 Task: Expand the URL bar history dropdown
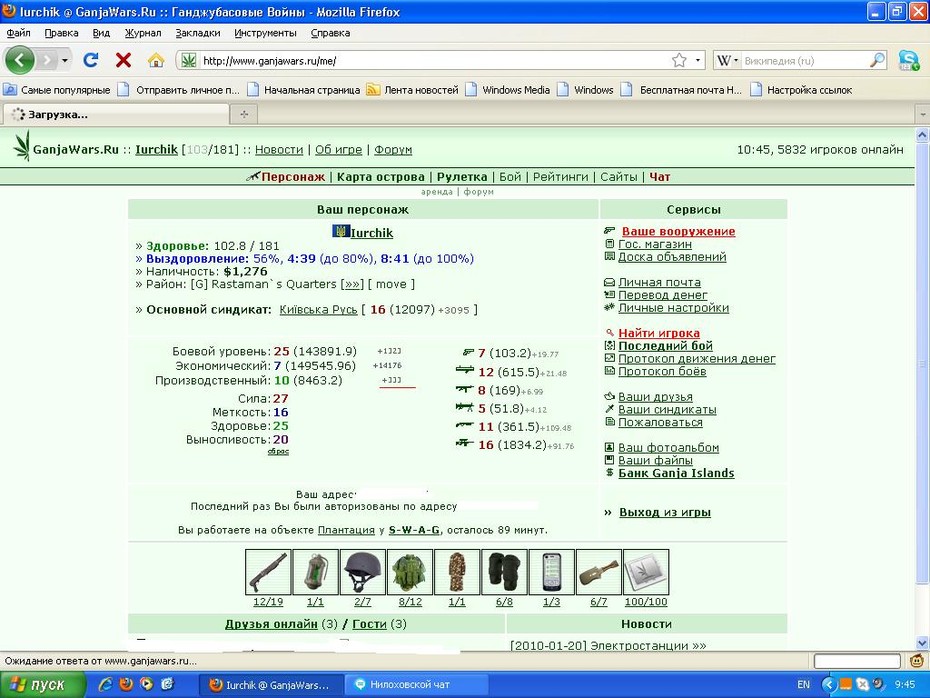tap(698, 60)
